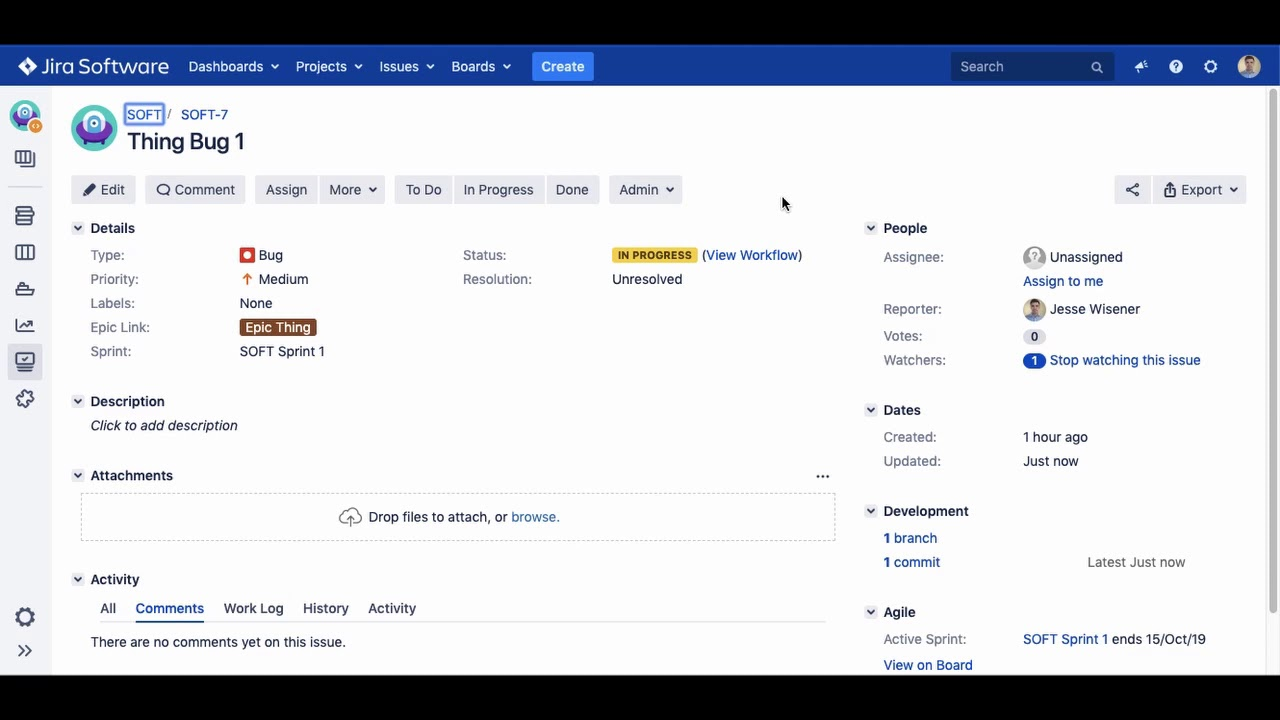Click Stop watching this issue link

click(x=1125, y=361)
